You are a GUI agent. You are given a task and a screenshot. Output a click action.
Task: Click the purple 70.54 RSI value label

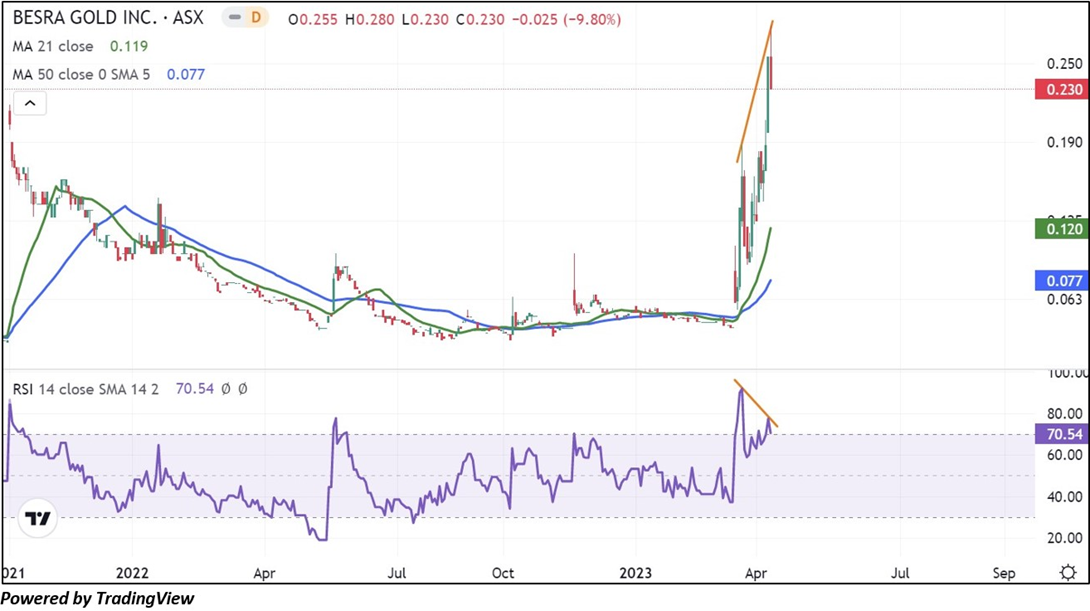pos(1061,434)
